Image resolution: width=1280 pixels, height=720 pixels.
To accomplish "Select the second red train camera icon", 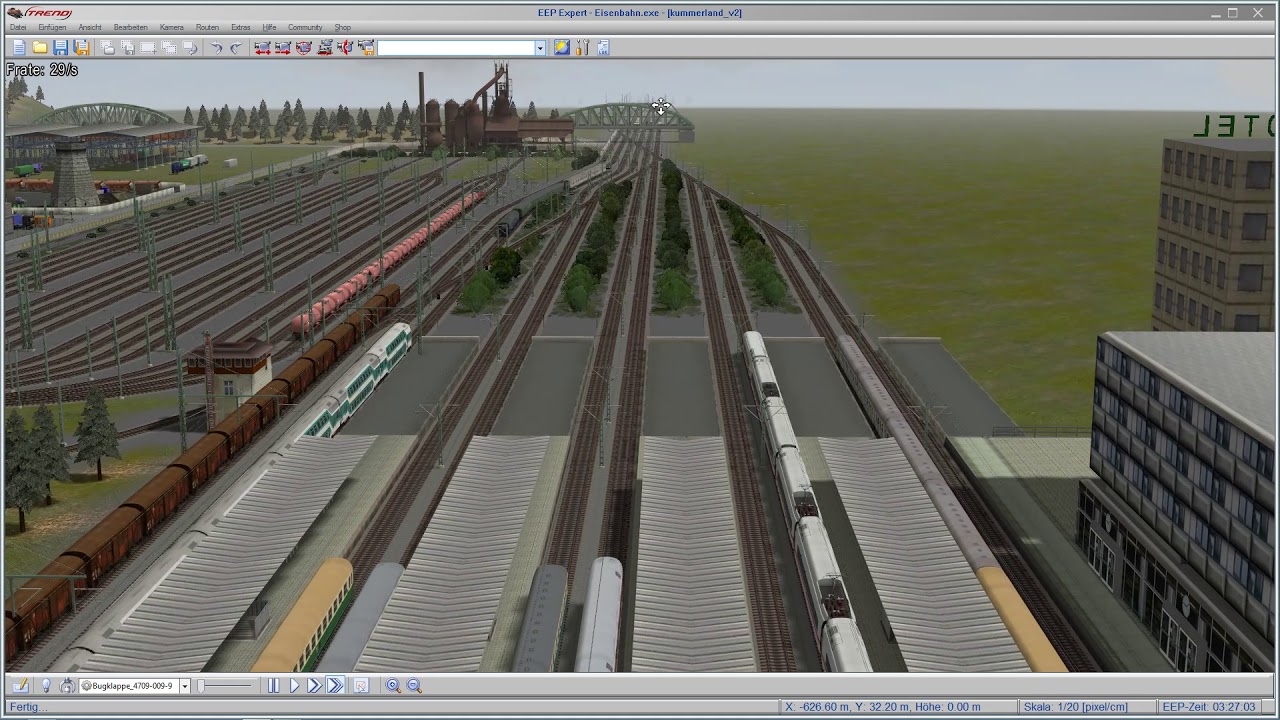I will coord(283,48).
